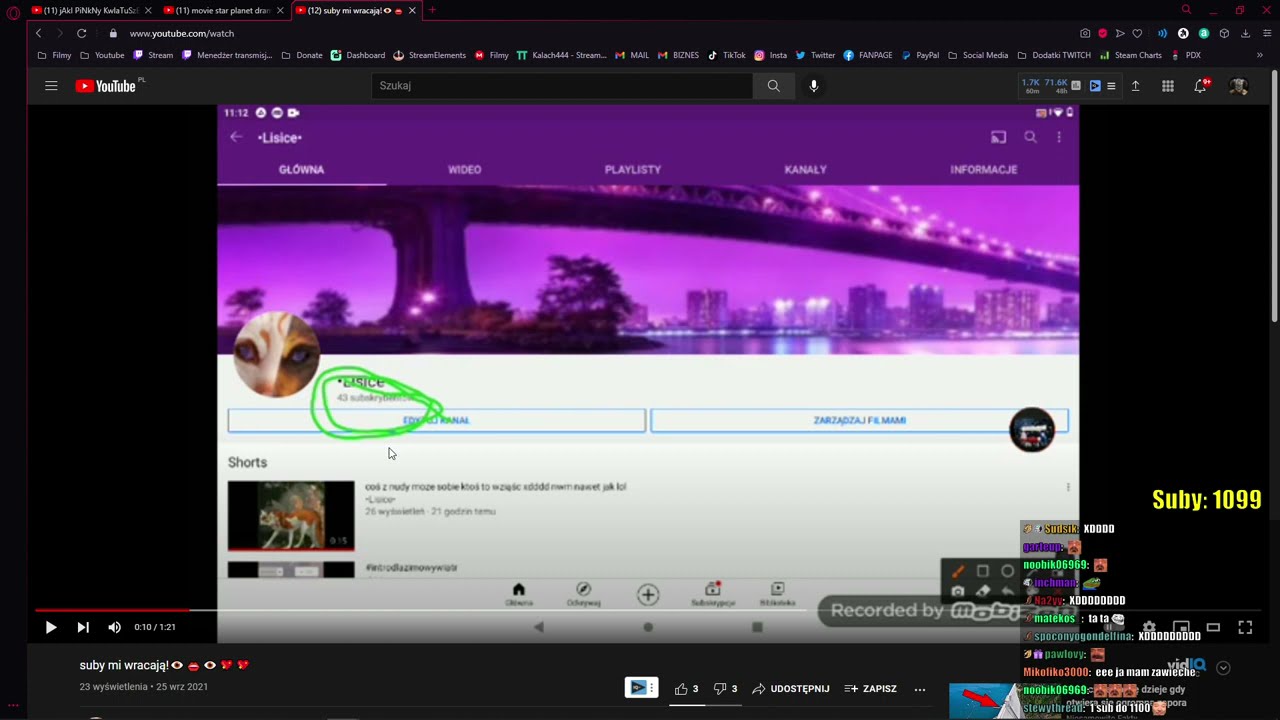Open the Dashboard bookmark
Screen dimensions: 1280x720
[x=358, y=55]
